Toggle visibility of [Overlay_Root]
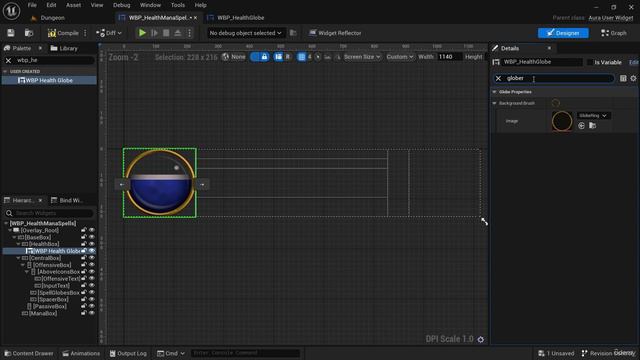Screen dimensions: 640x360 (91, 231)
